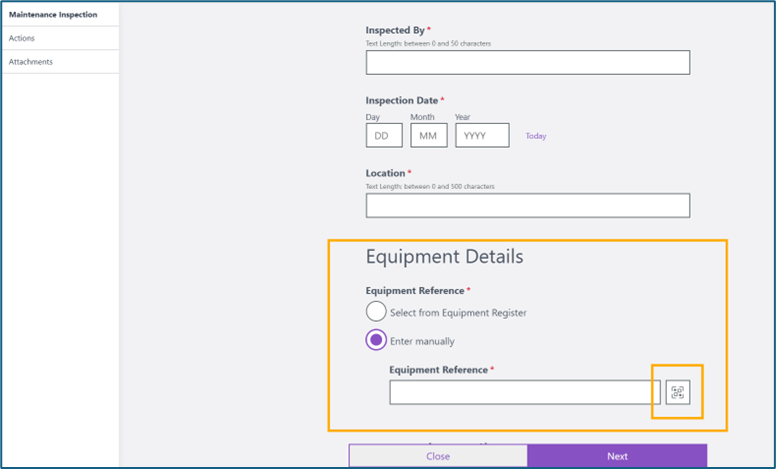The height and width of the screenshot is (469, 776).
Task: Click the scan barcode icon beside Equipment Reference
Action: (678, 392)
